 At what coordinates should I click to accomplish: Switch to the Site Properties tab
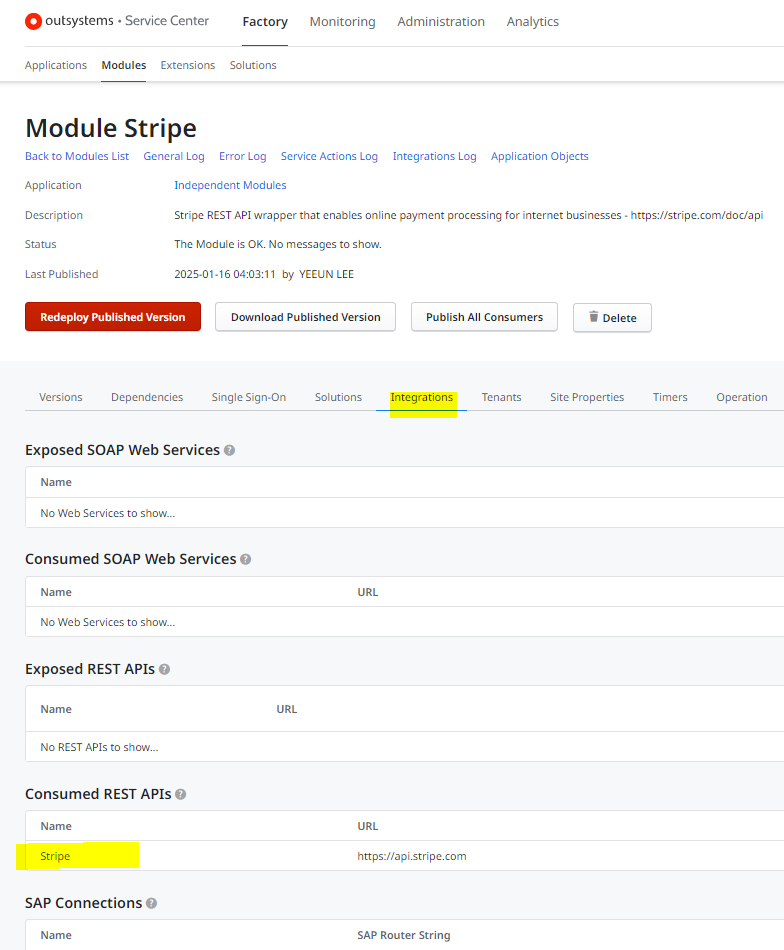(586, 397)
